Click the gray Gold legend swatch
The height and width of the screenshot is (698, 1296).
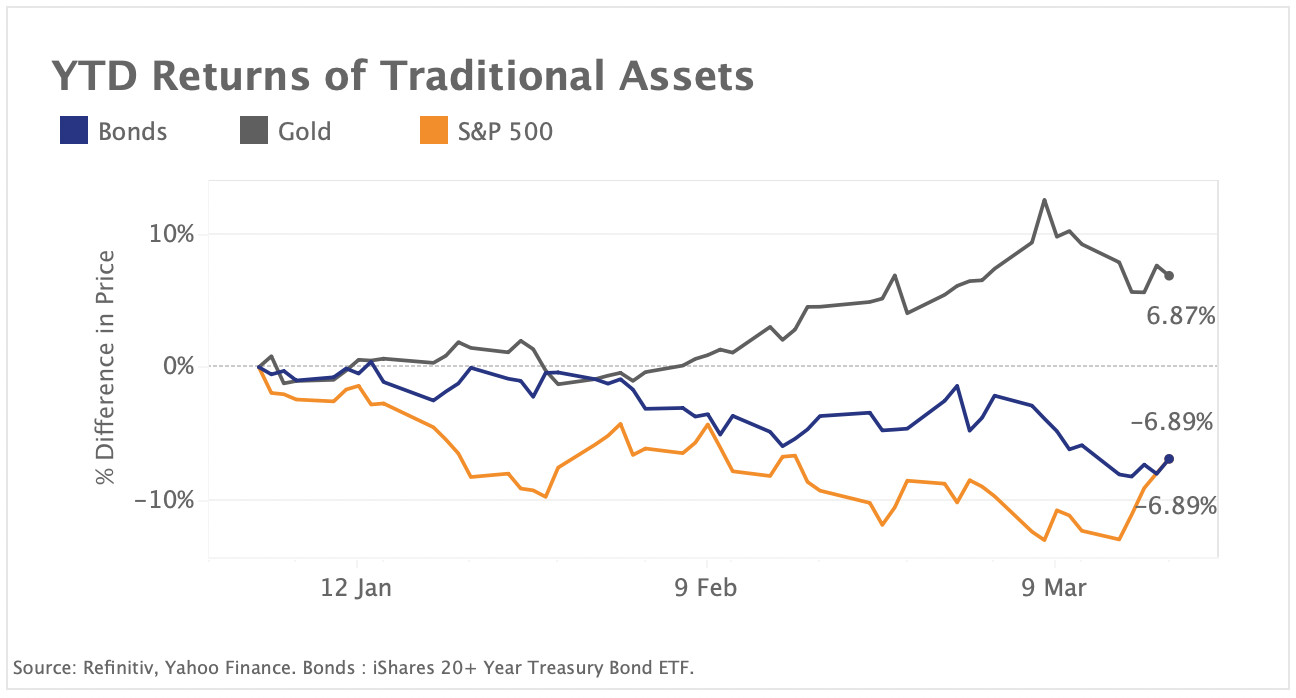[x=255, y=131]
